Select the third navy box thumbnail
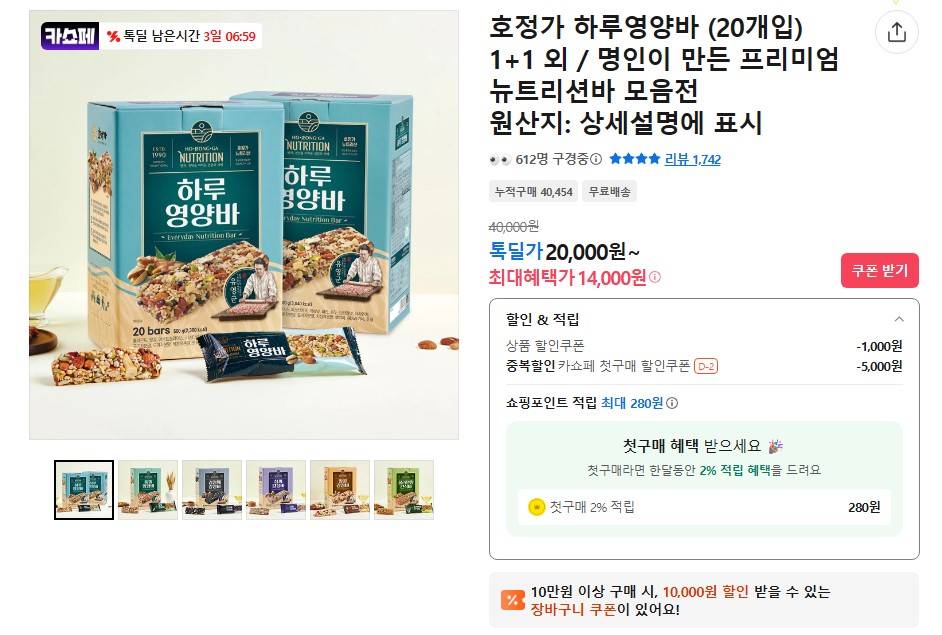The width and height of the screenshot is (942, 635). (212, 490)
